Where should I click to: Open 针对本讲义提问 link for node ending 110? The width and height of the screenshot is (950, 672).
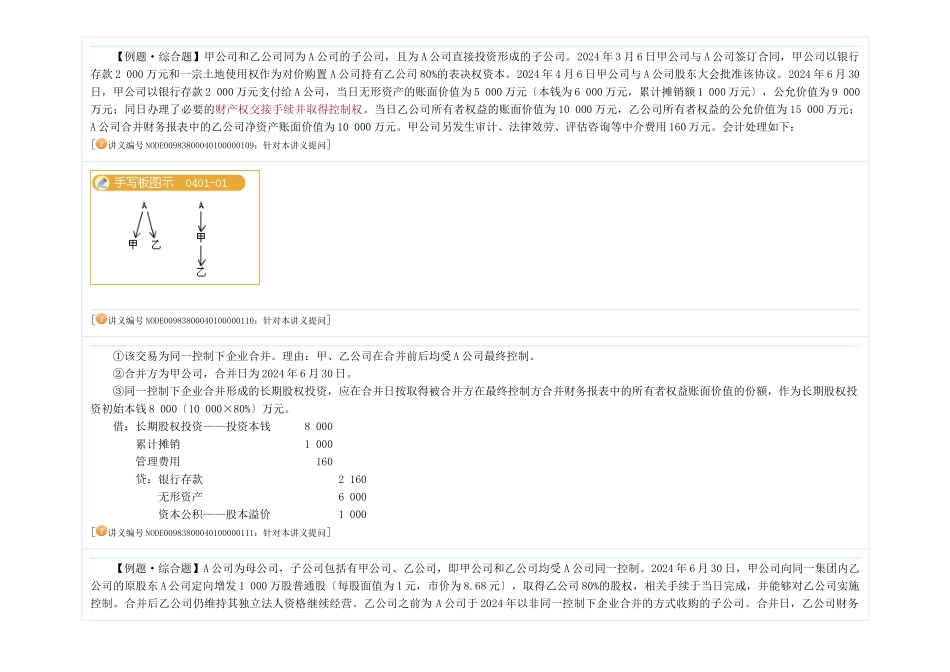(x=294, y=321)
